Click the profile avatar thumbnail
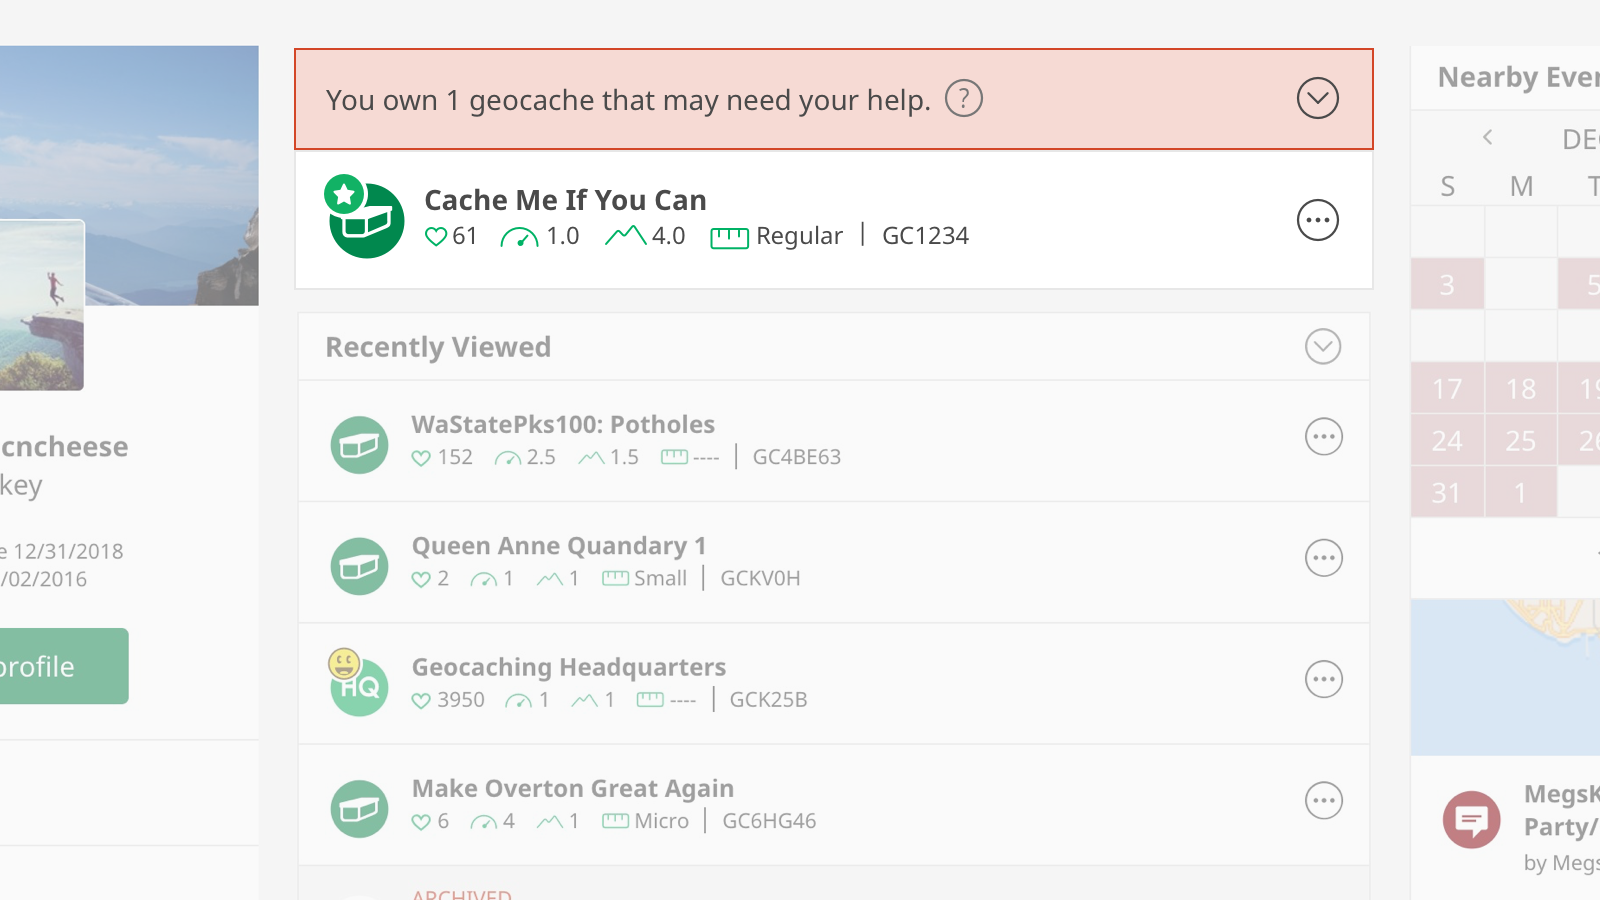The height and width of the screenshot is (900, 1600). pyautogui.click(x=40, y=305)
